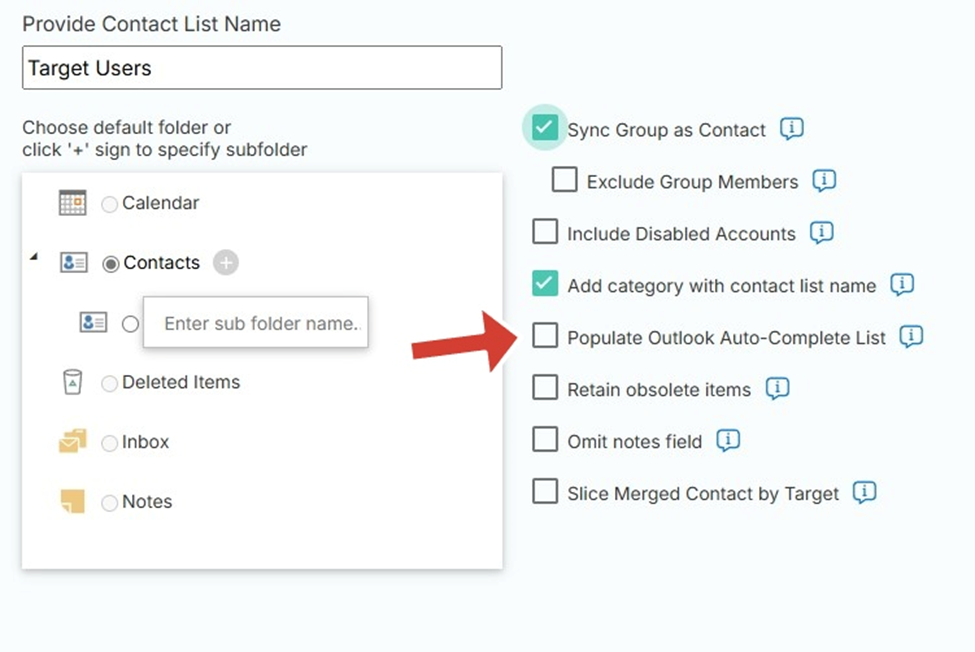Check Include Disabled Accounts
Viewport: 975px width, 652px height.
(x=545, y=231)
